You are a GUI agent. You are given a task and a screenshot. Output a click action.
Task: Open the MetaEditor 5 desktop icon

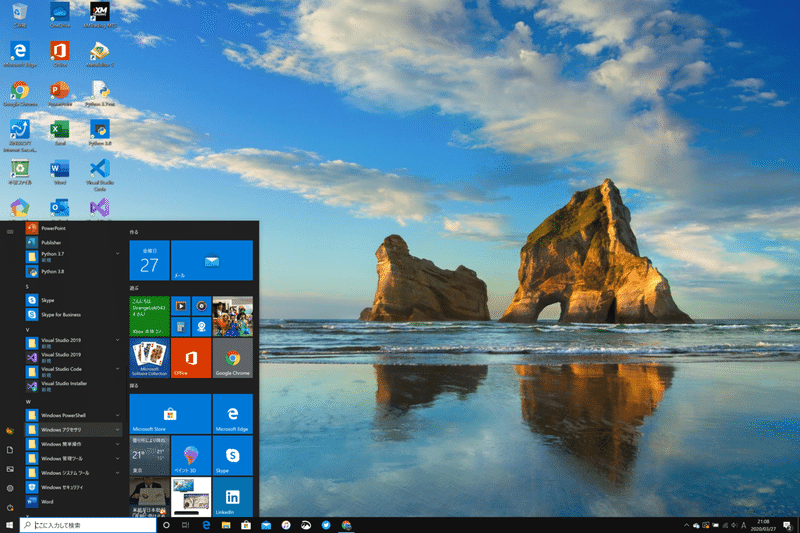(x=99, y=54)
